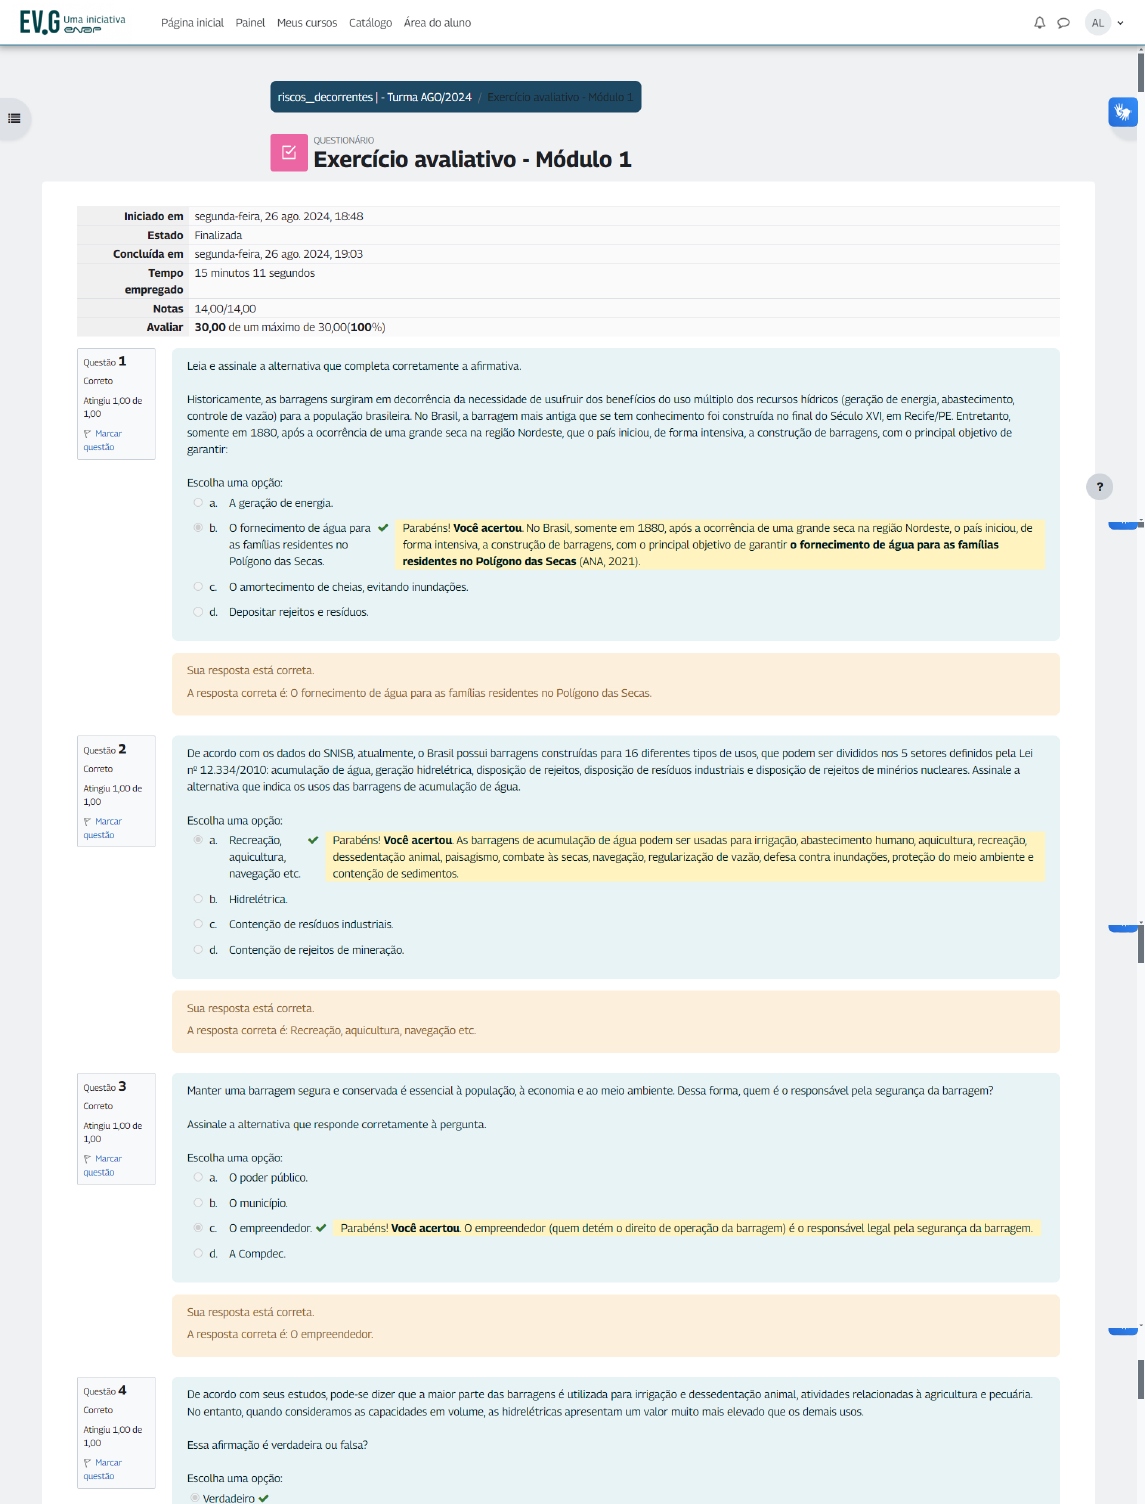
Task: Choose 'O poder público' radio option
Action: point(198,1177)
